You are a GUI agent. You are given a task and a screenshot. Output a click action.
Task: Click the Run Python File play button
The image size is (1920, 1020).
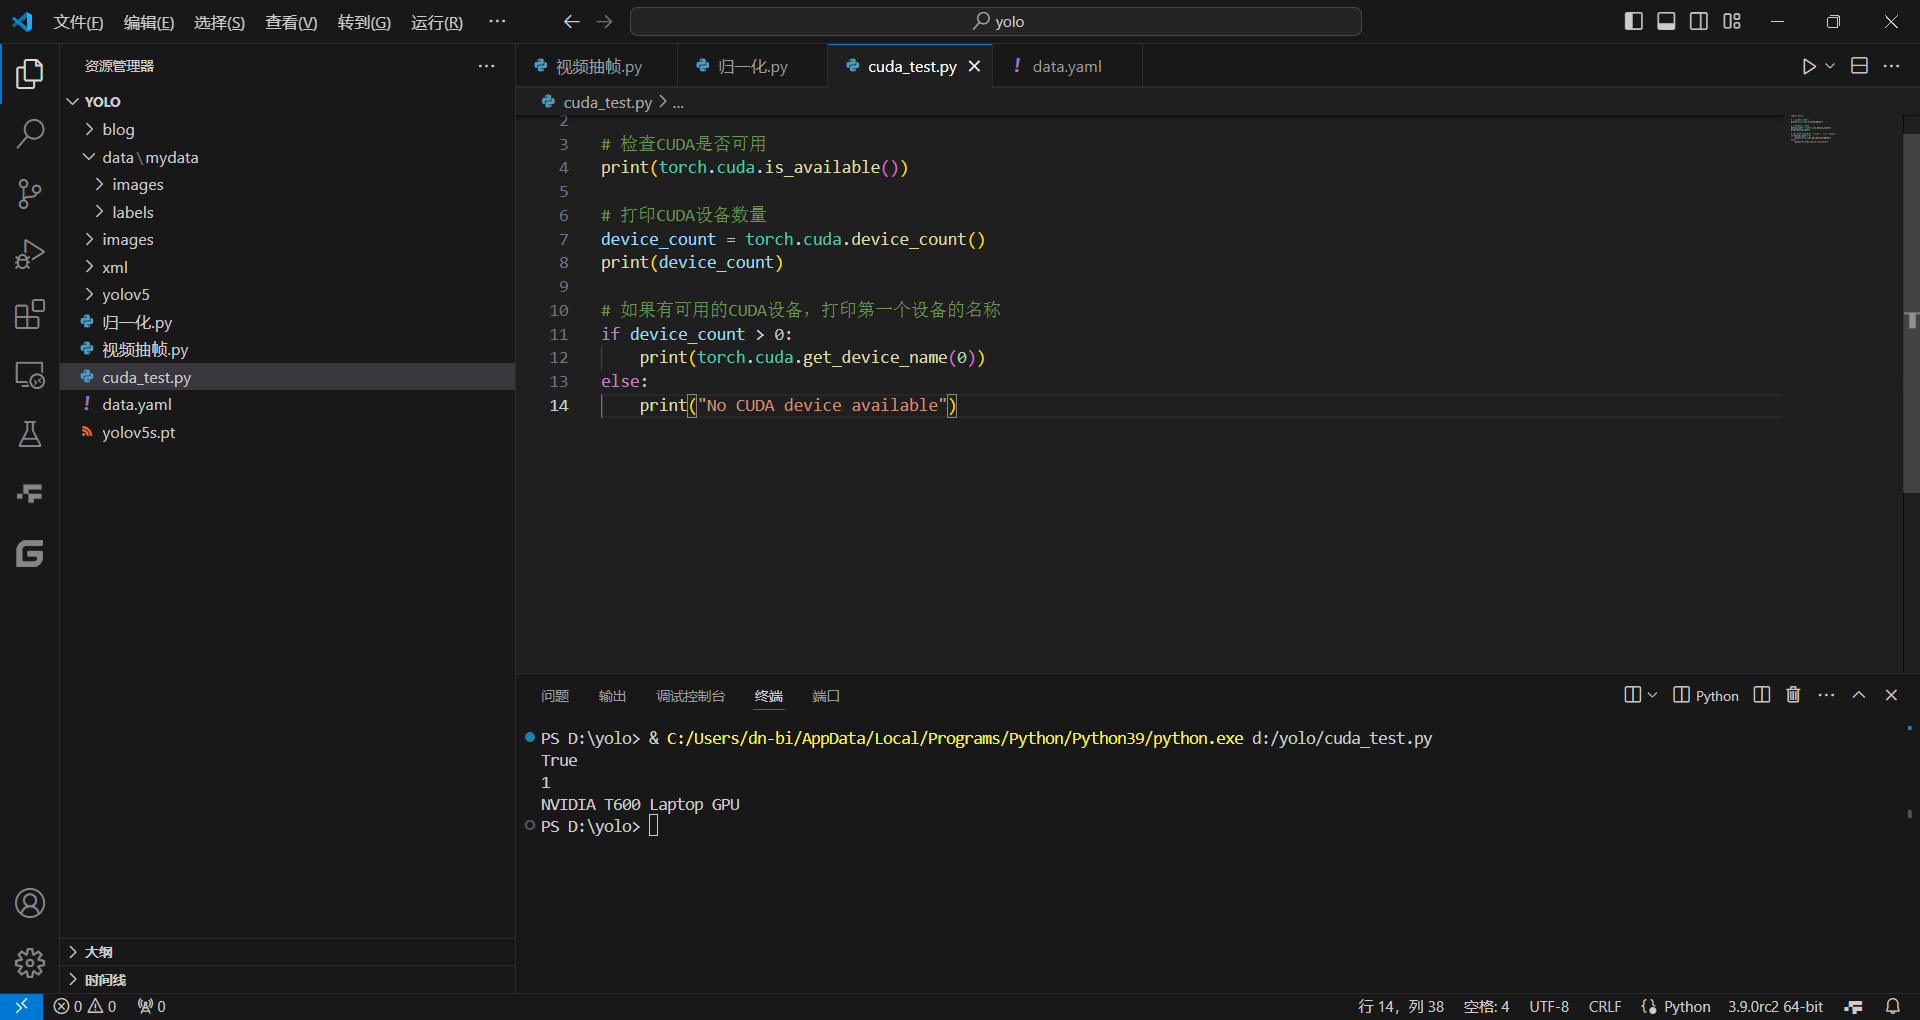click(x=1808, y=66)
